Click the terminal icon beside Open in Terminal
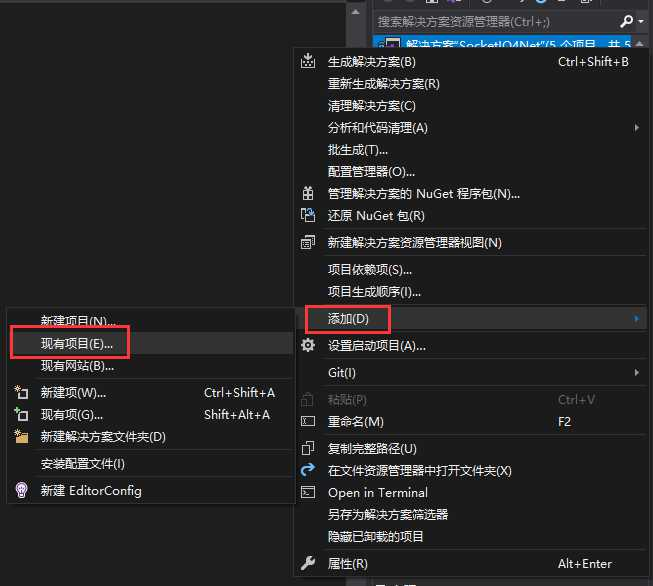 click(x=308, y=492)
